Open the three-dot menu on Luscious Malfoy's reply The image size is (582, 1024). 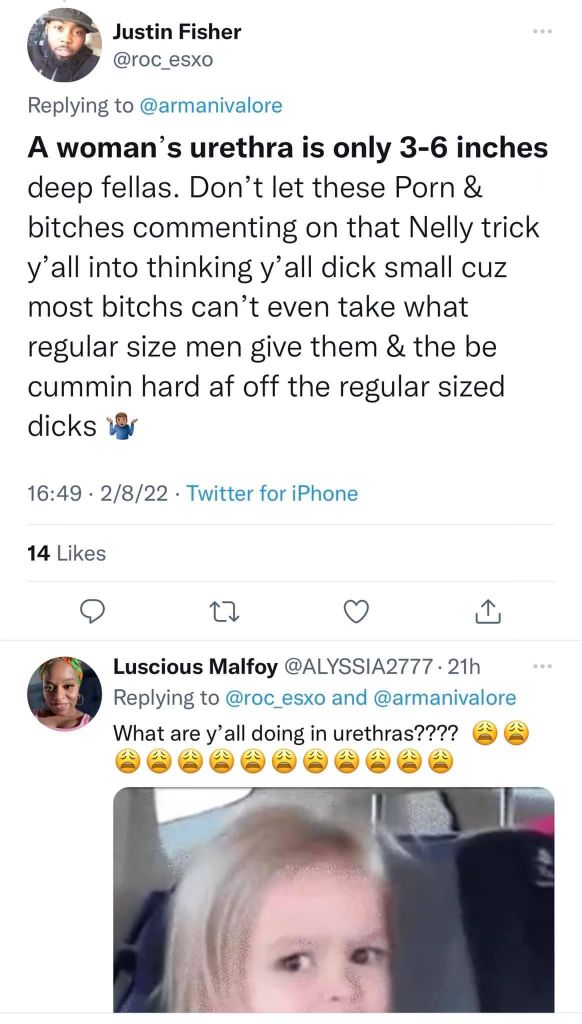pos(543,667)
